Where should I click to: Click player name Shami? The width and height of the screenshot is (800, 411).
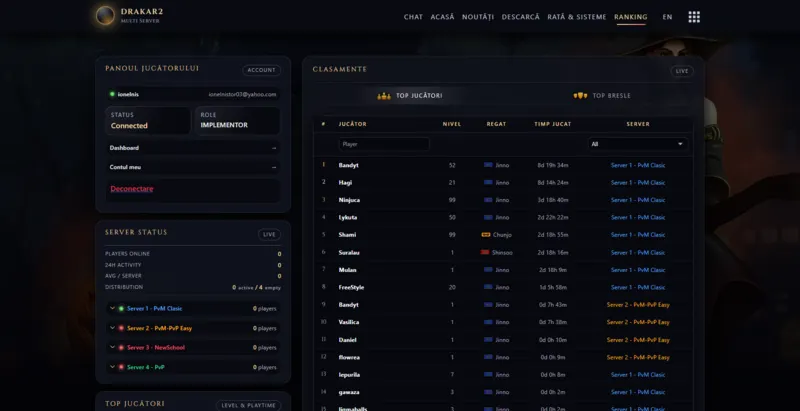tap(347, 235)
